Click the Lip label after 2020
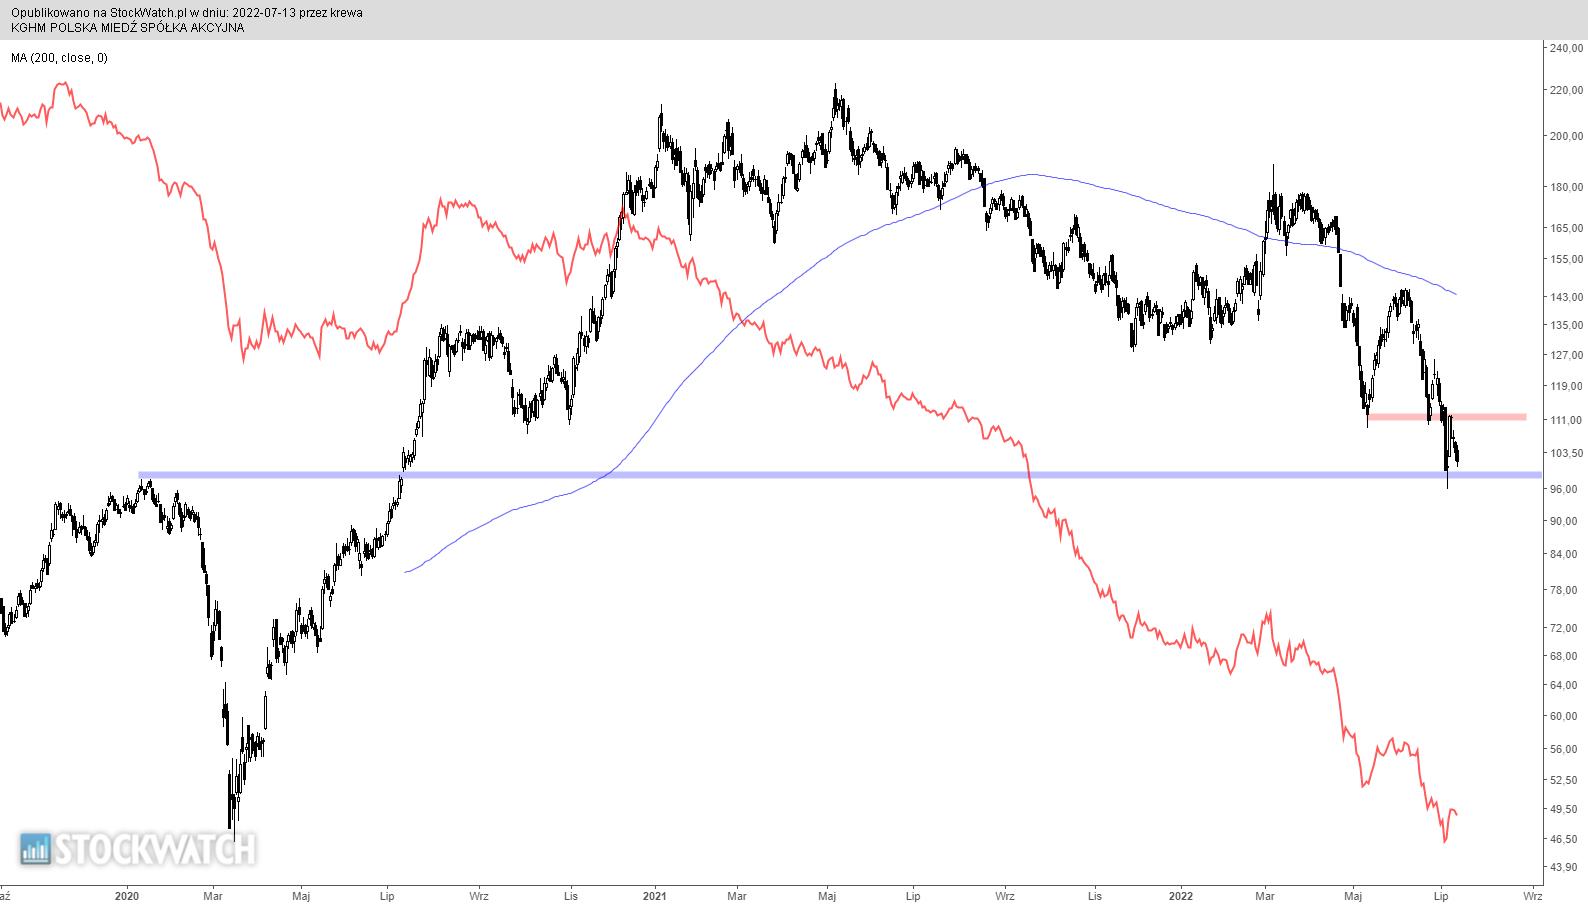 point(387,896)
